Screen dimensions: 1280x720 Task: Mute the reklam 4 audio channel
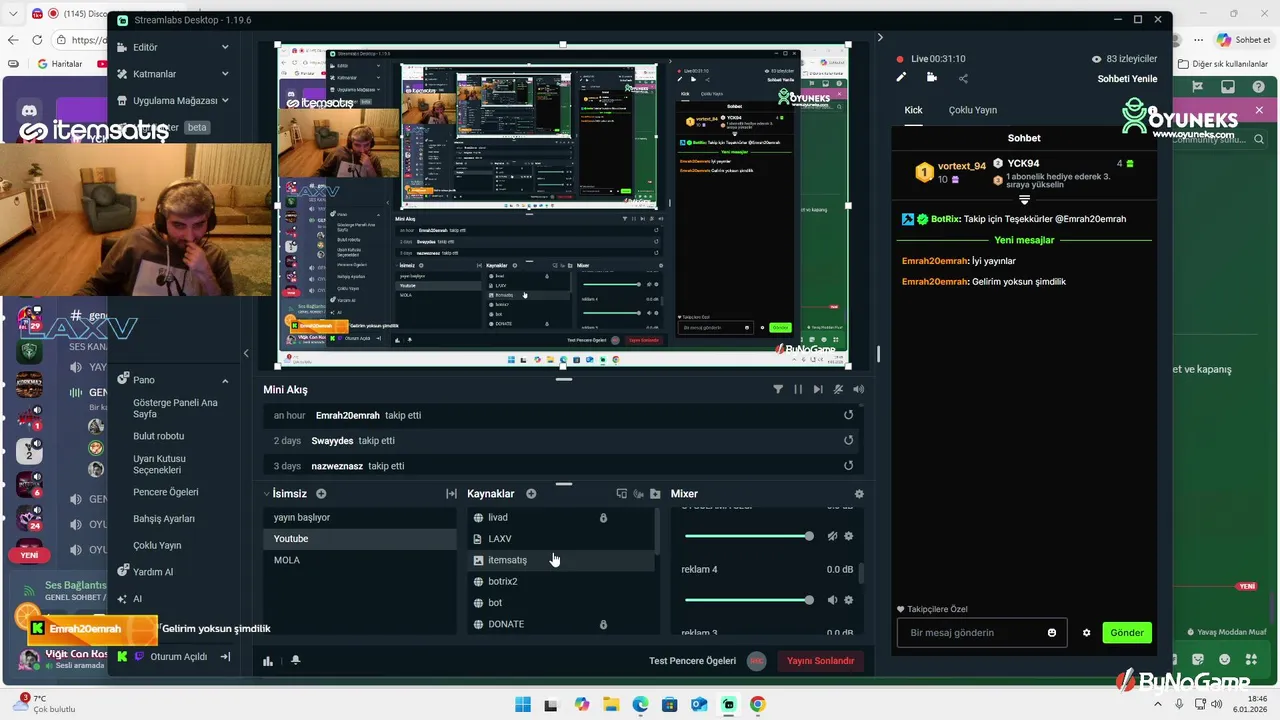tap(832, 600)
